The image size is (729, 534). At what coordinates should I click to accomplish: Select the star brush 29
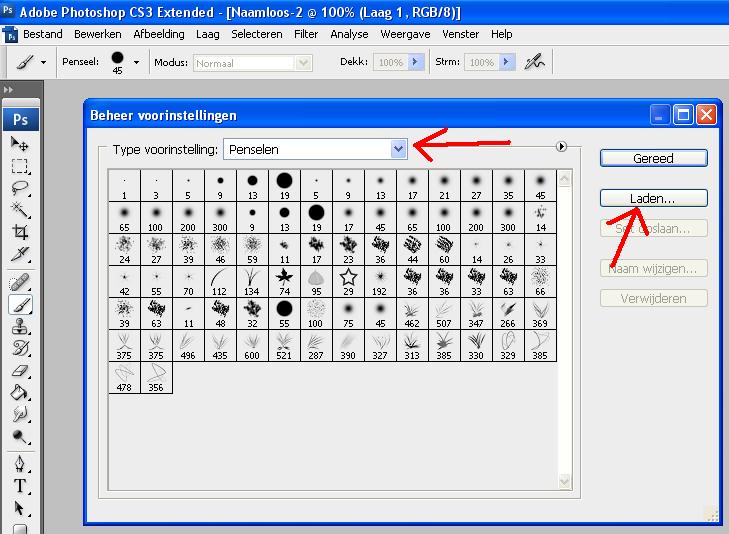[x=348, y=282]
